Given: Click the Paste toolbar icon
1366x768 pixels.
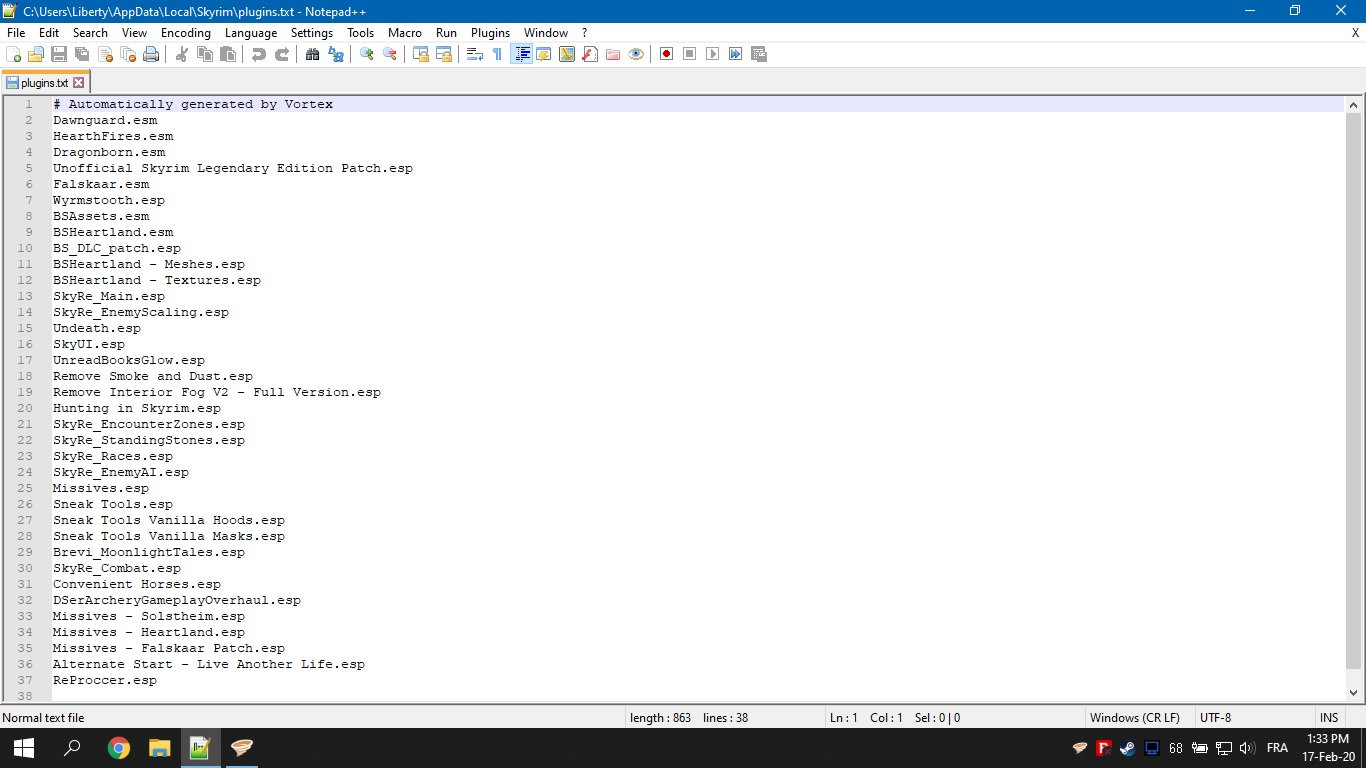Looking at the screenshot, I should pyautogui.click(x=228, y=54).
